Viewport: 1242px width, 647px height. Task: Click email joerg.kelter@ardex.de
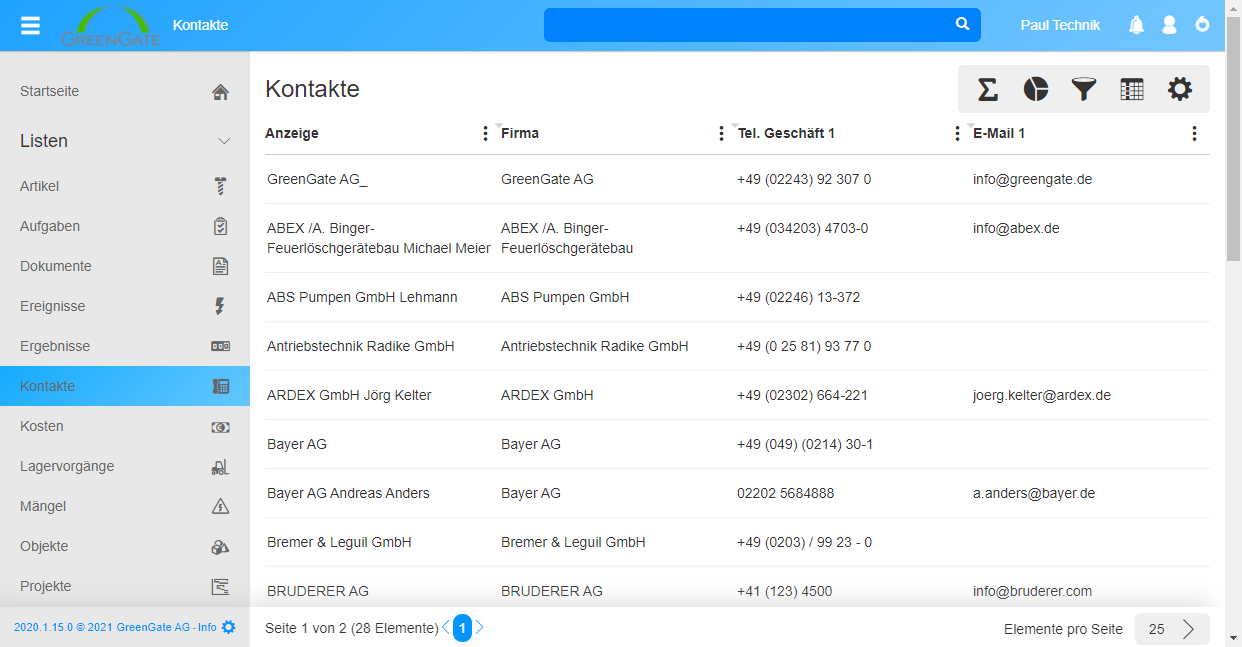1042,395
